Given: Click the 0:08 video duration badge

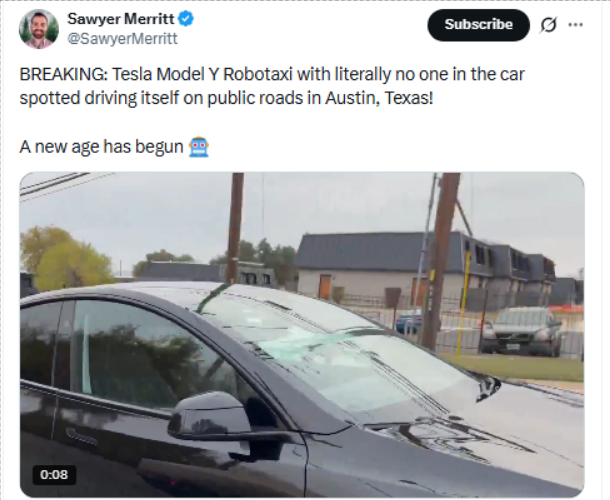Looking at the screenshot, I should [54, 475].
